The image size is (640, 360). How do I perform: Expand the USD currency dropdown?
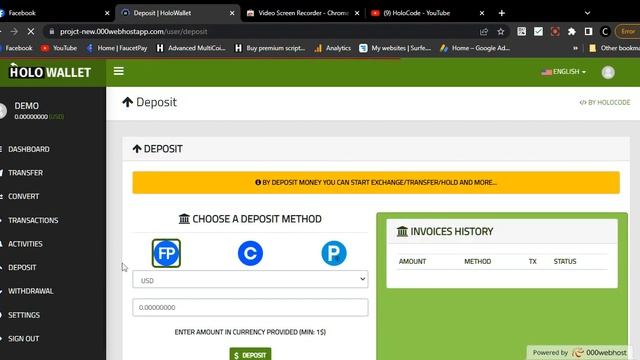coord(250,280)
